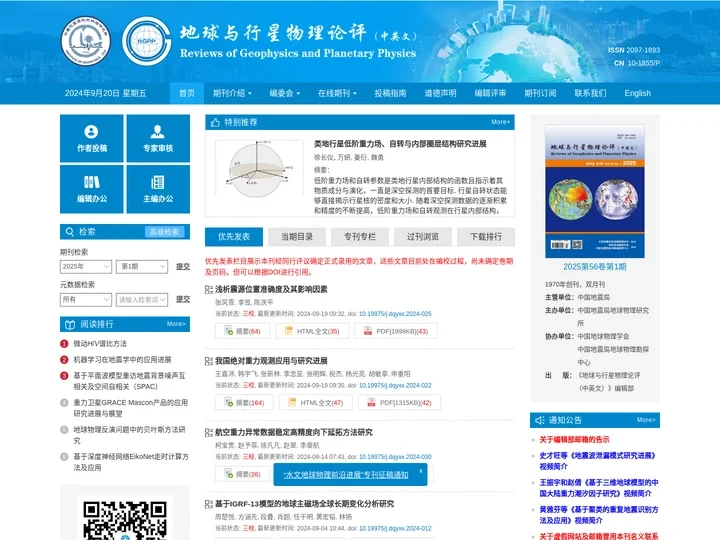The height and width of the screenshot is (540, 720).
Task: Open HTML全文(47) for the gravity article
Action: coord(316,403)
